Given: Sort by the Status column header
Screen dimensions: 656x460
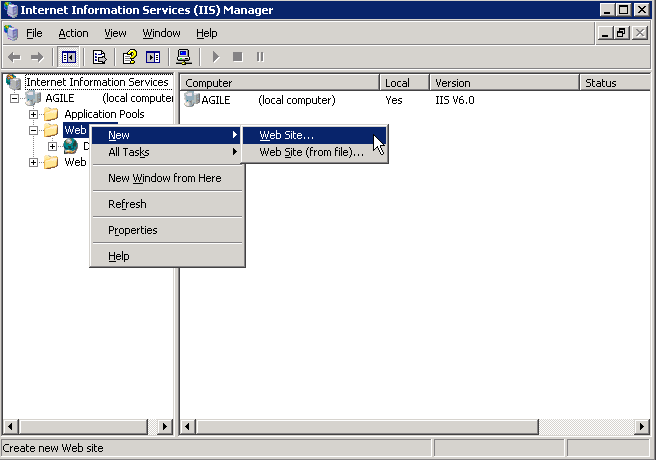Looking at the screenshot, I should [615, 83].
